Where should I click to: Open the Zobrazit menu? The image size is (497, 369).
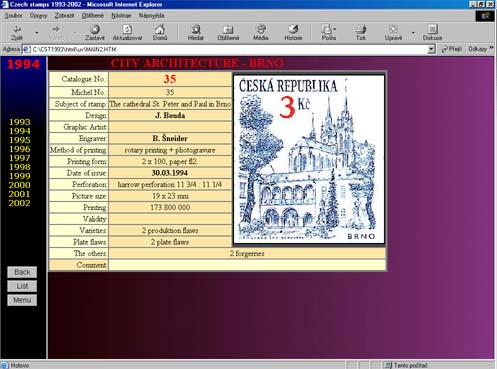pyautogui.click(x=64, y=16)
